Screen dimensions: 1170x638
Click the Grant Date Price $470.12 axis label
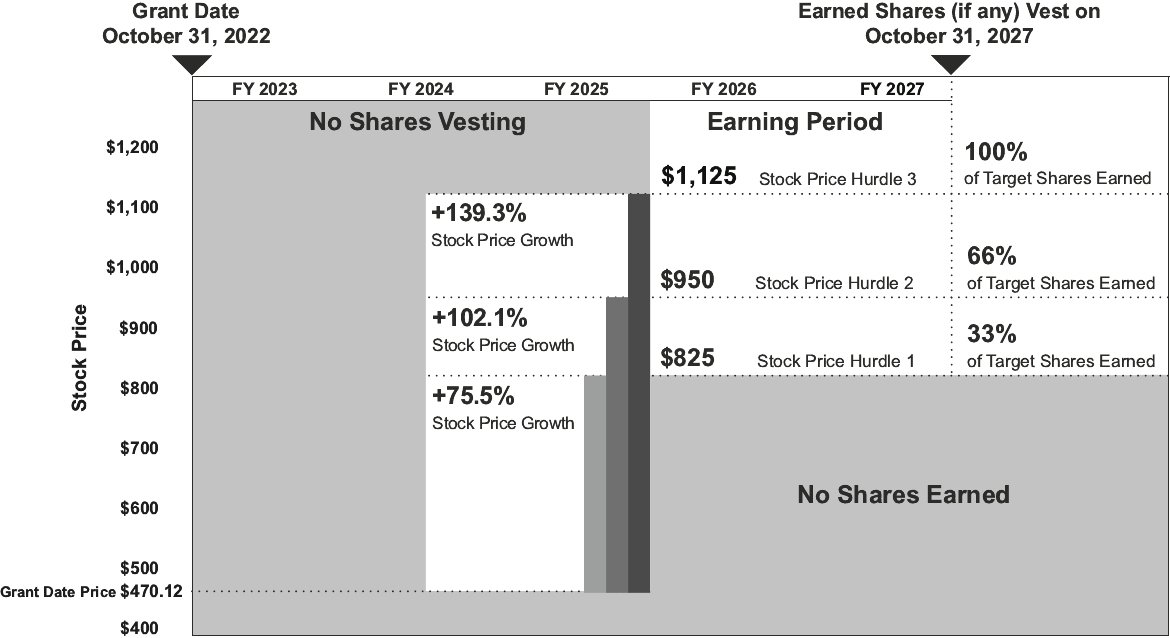click(92, 591)
